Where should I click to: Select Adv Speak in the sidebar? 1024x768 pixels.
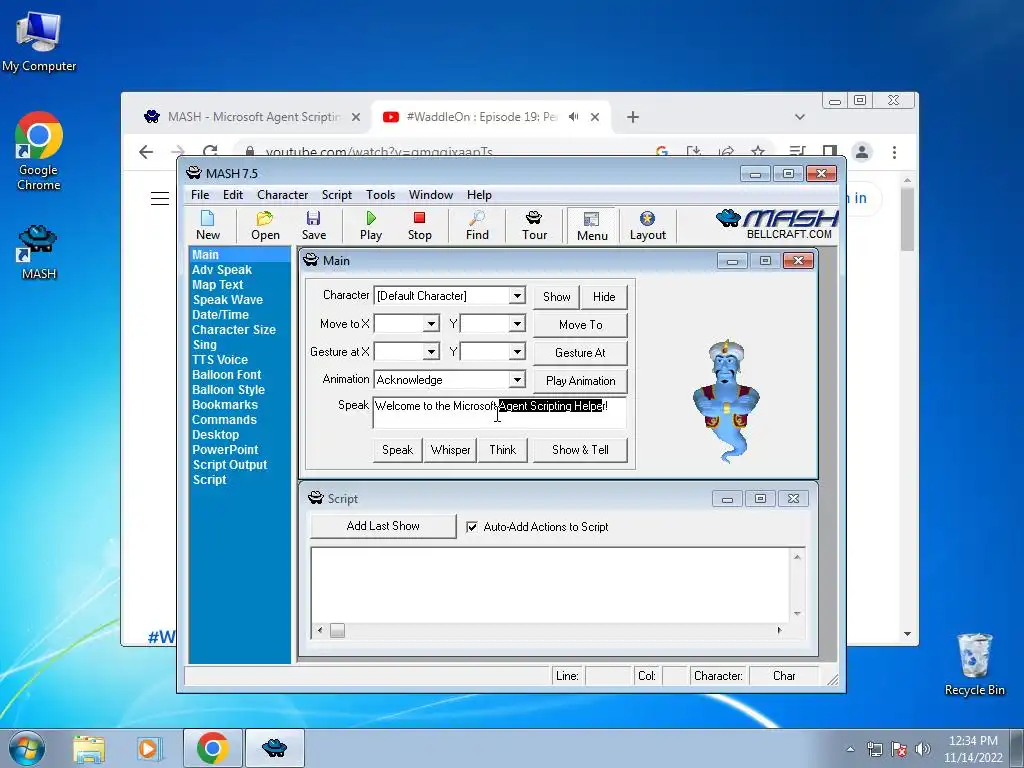point(222,270)
